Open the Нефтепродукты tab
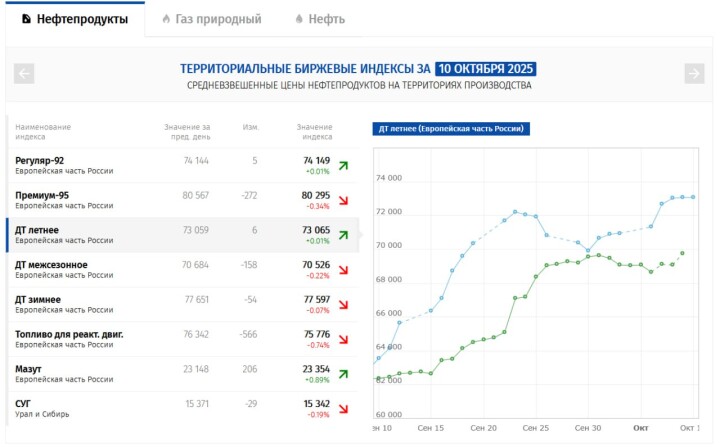 74,19
